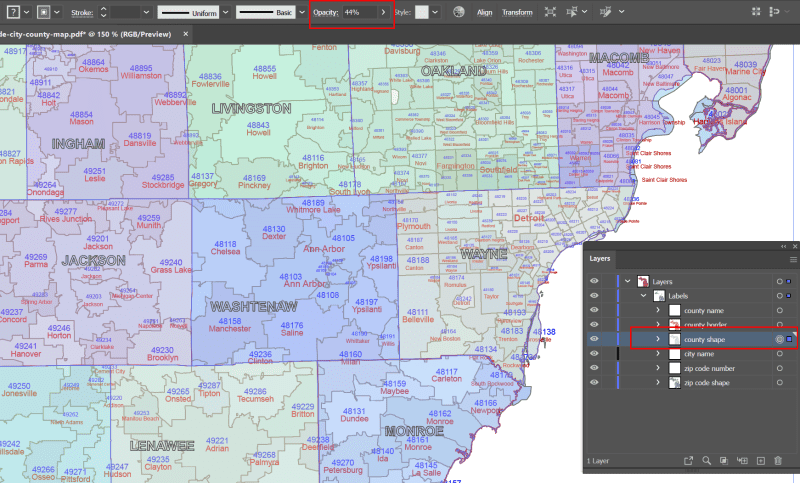The image size is (800, 483).
Task: Collapse the Layers panel with double arrows
Action: [784, 246]
